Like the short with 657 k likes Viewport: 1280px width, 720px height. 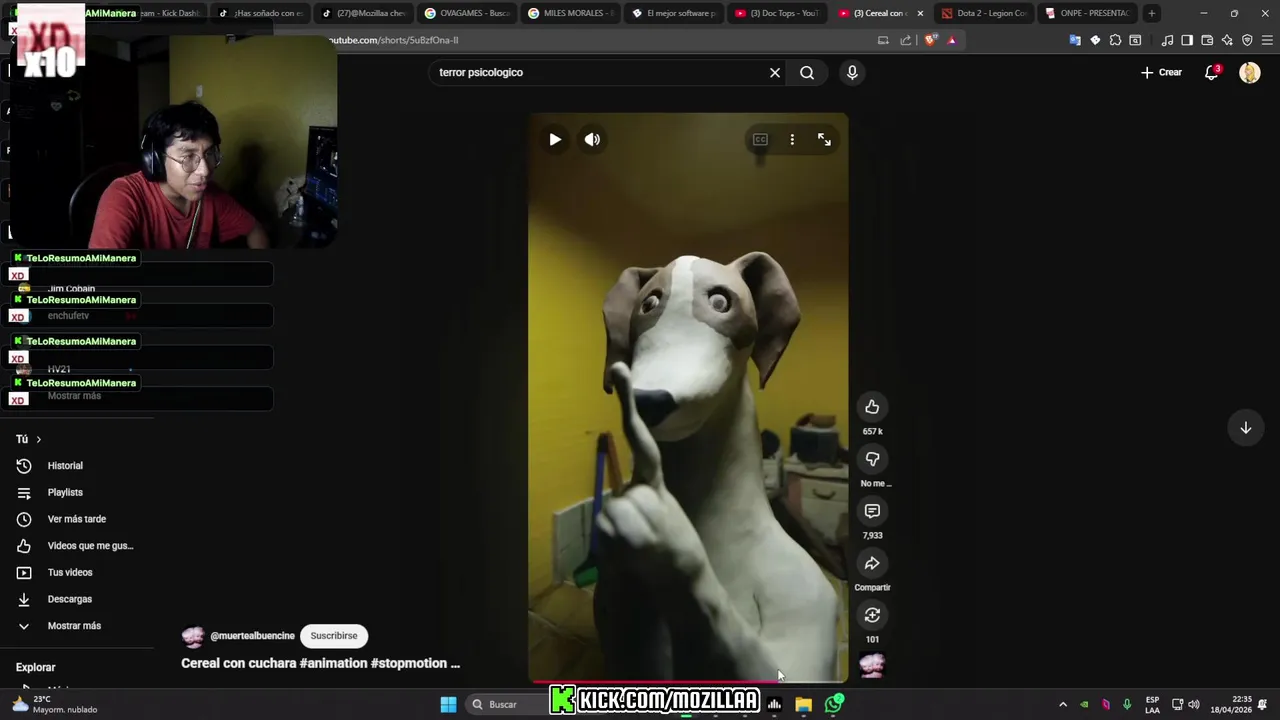(872, 407)
